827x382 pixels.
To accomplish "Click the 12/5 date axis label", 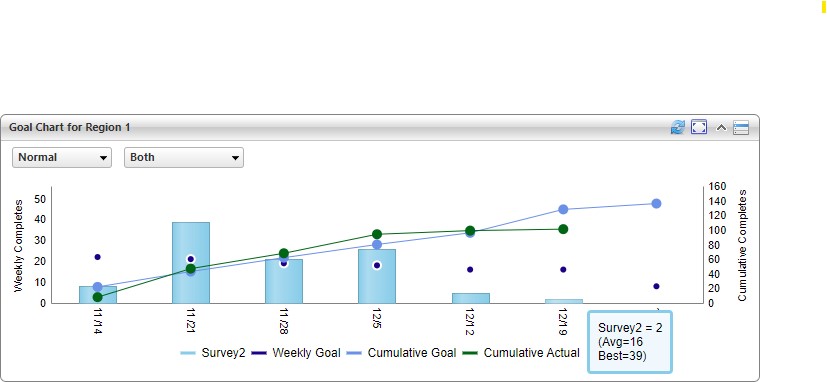I will point(377,319).
